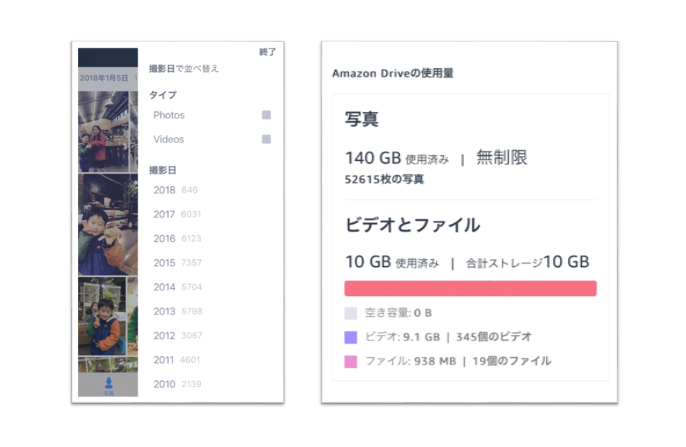Click the 空き容量: 0 B label

398,313
